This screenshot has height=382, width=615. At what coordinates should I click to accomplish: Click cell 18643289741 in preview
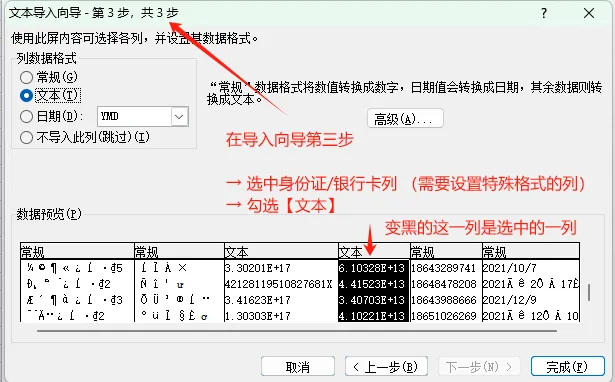444,268
